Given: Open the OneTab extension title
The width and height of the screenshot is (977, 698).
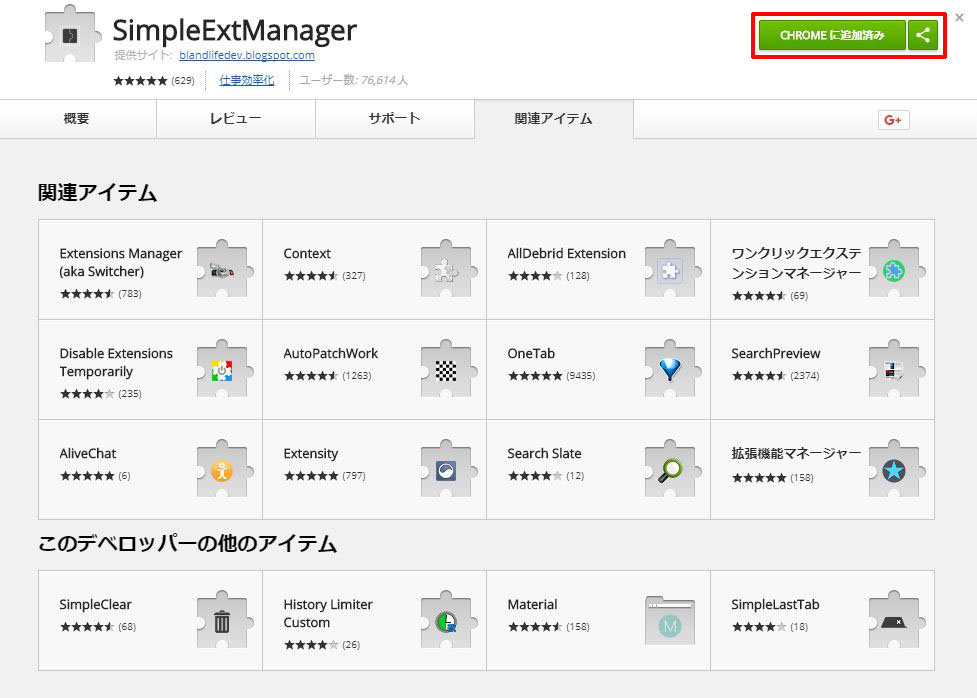Looking at the screenshot, I should coord(531,353).
